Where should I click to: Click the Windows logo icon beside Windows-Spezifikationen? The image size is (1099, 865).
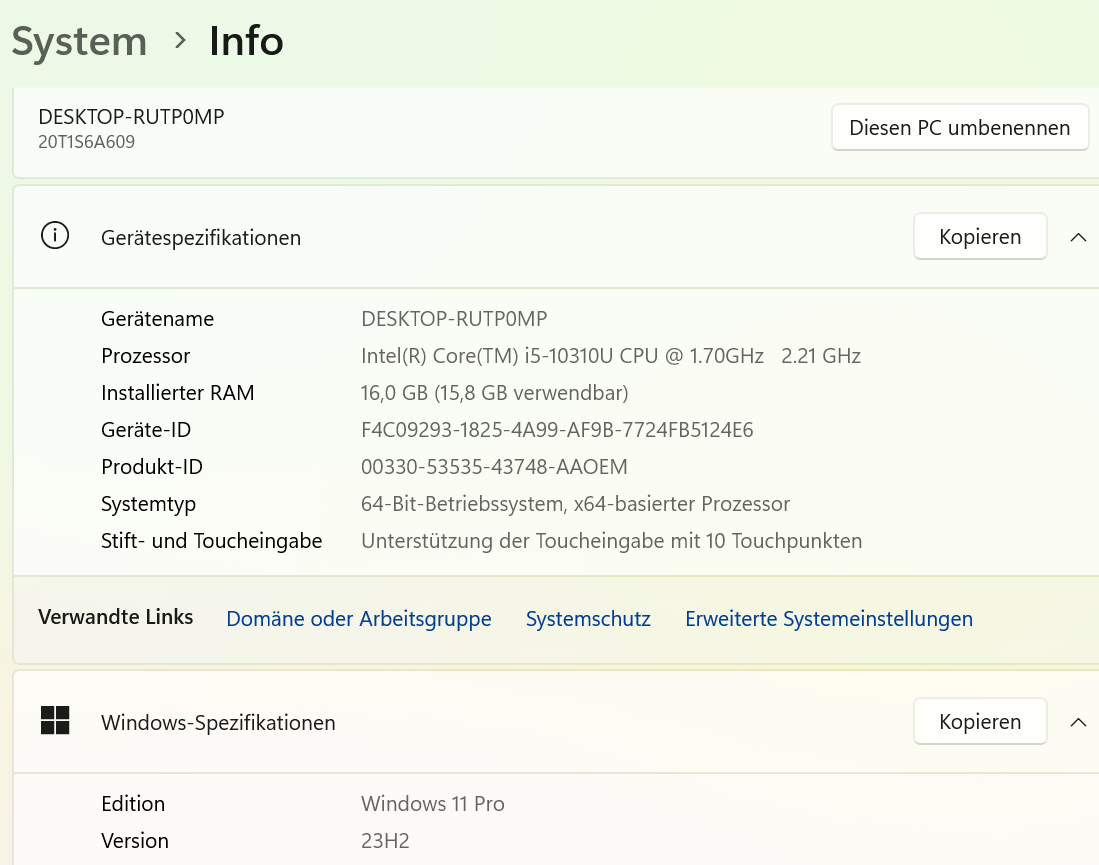[x=55, y=721]
